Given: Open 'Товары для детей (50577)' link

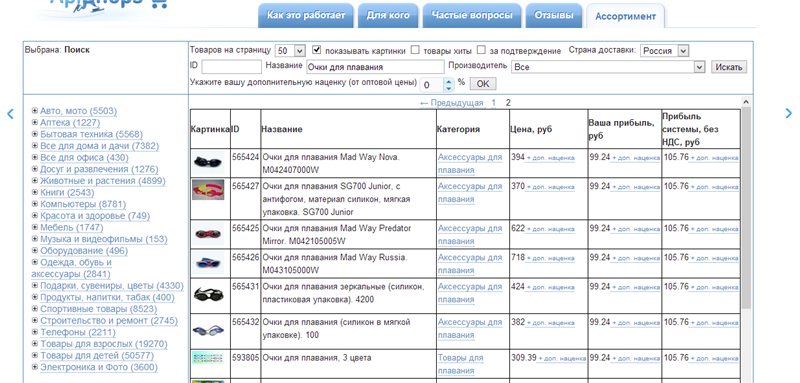Looking at the screenshot, I should coord(97,355).
